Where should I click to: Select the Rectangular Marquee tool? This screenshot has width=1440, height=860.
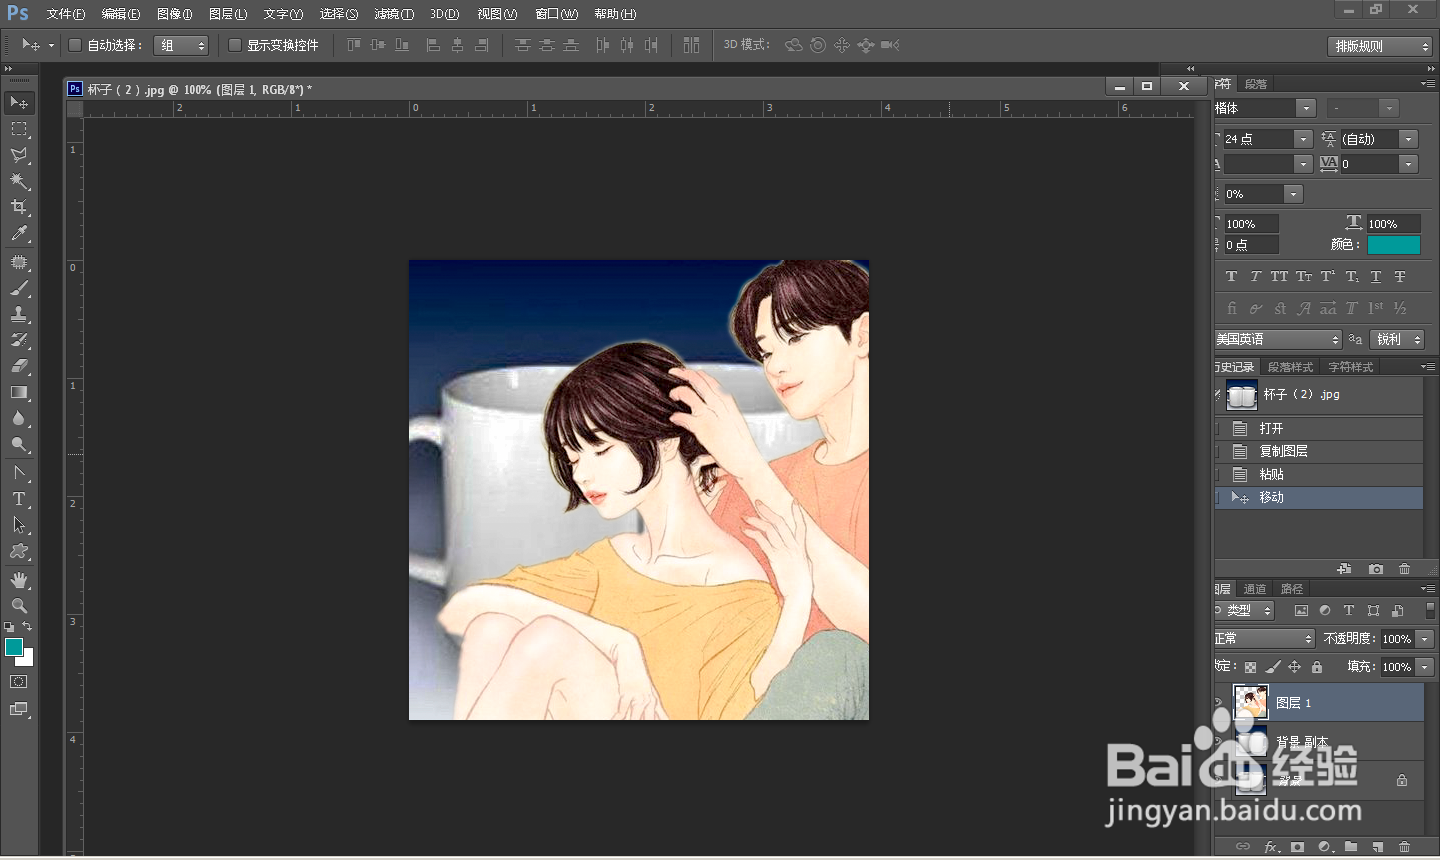click(19, 129)
